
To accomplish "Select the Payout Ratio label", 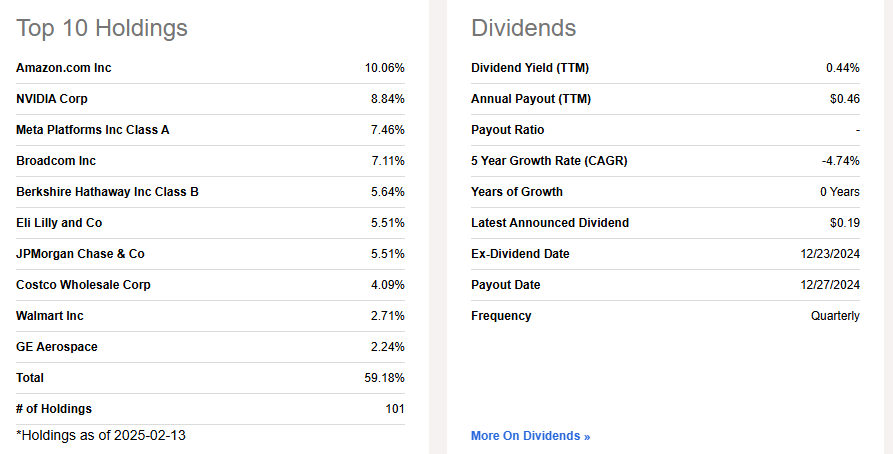I will point(507,130).
